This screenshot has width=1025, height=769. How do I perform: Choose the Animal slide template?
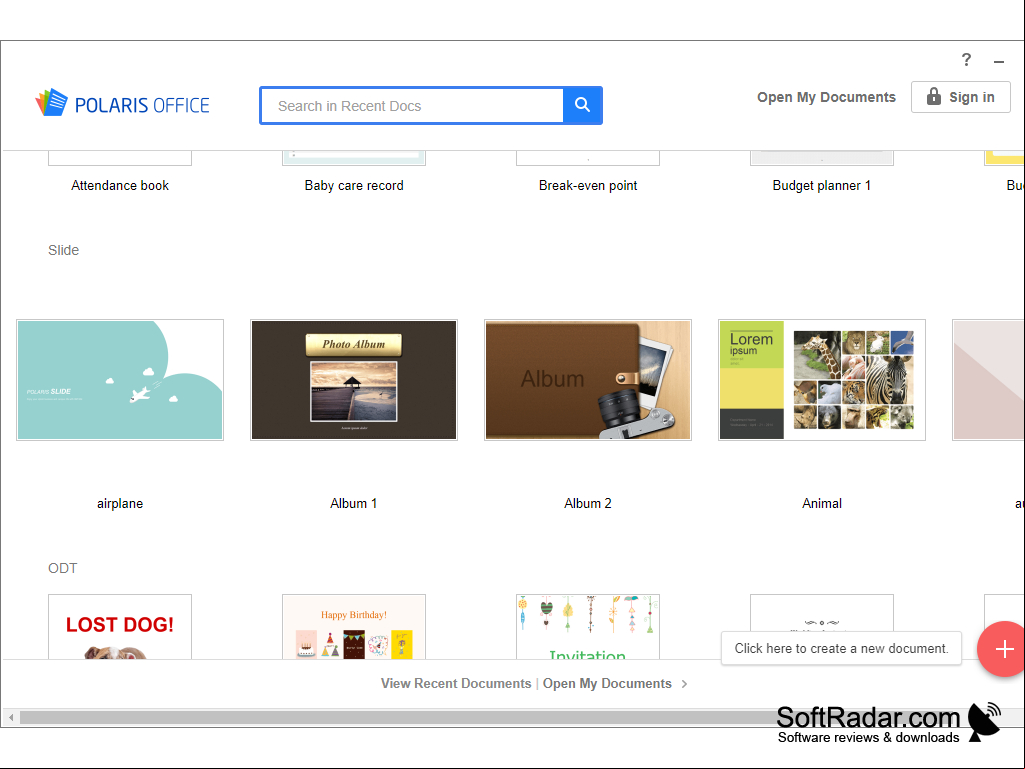[822, 380]
